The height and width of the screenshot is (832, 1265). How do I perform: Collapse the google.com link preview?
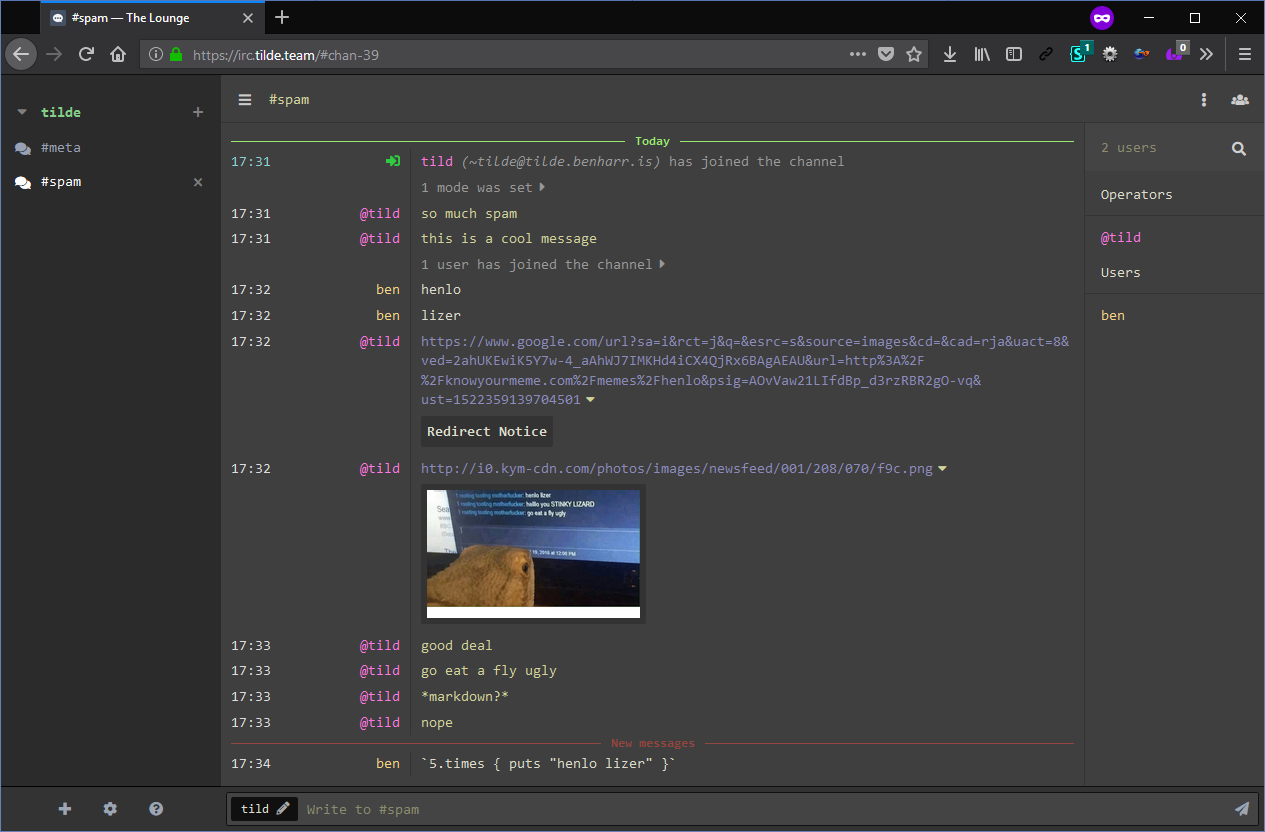pos(590,400)
